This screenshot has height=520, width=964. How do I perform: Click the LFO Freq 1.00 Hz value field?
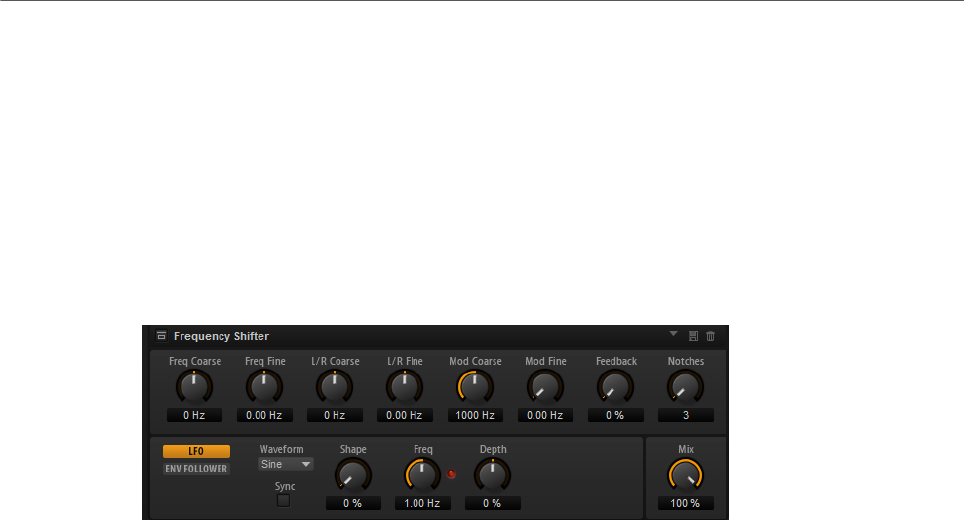[x=422, y=503]
